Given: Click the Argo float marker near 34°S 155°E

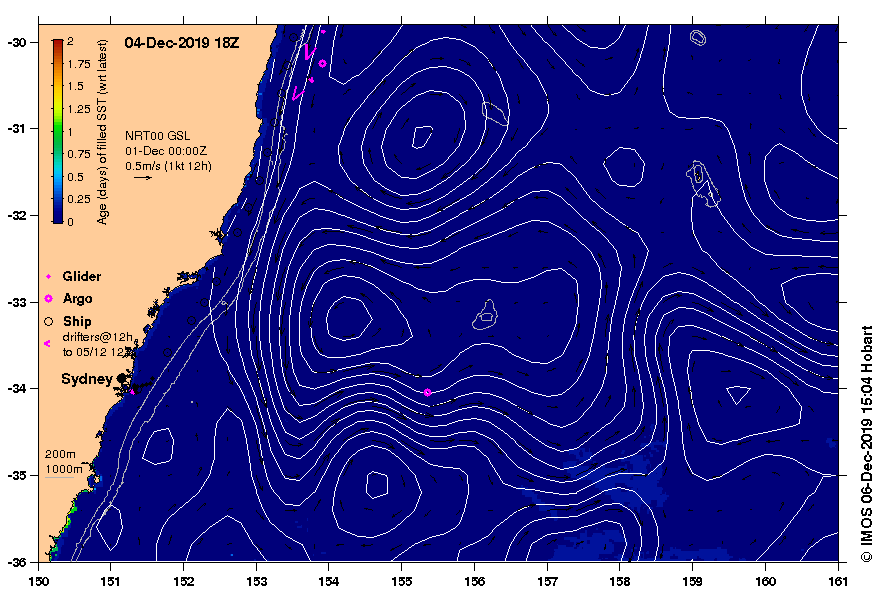Looking at the screenshot, I should click(428, 393).
